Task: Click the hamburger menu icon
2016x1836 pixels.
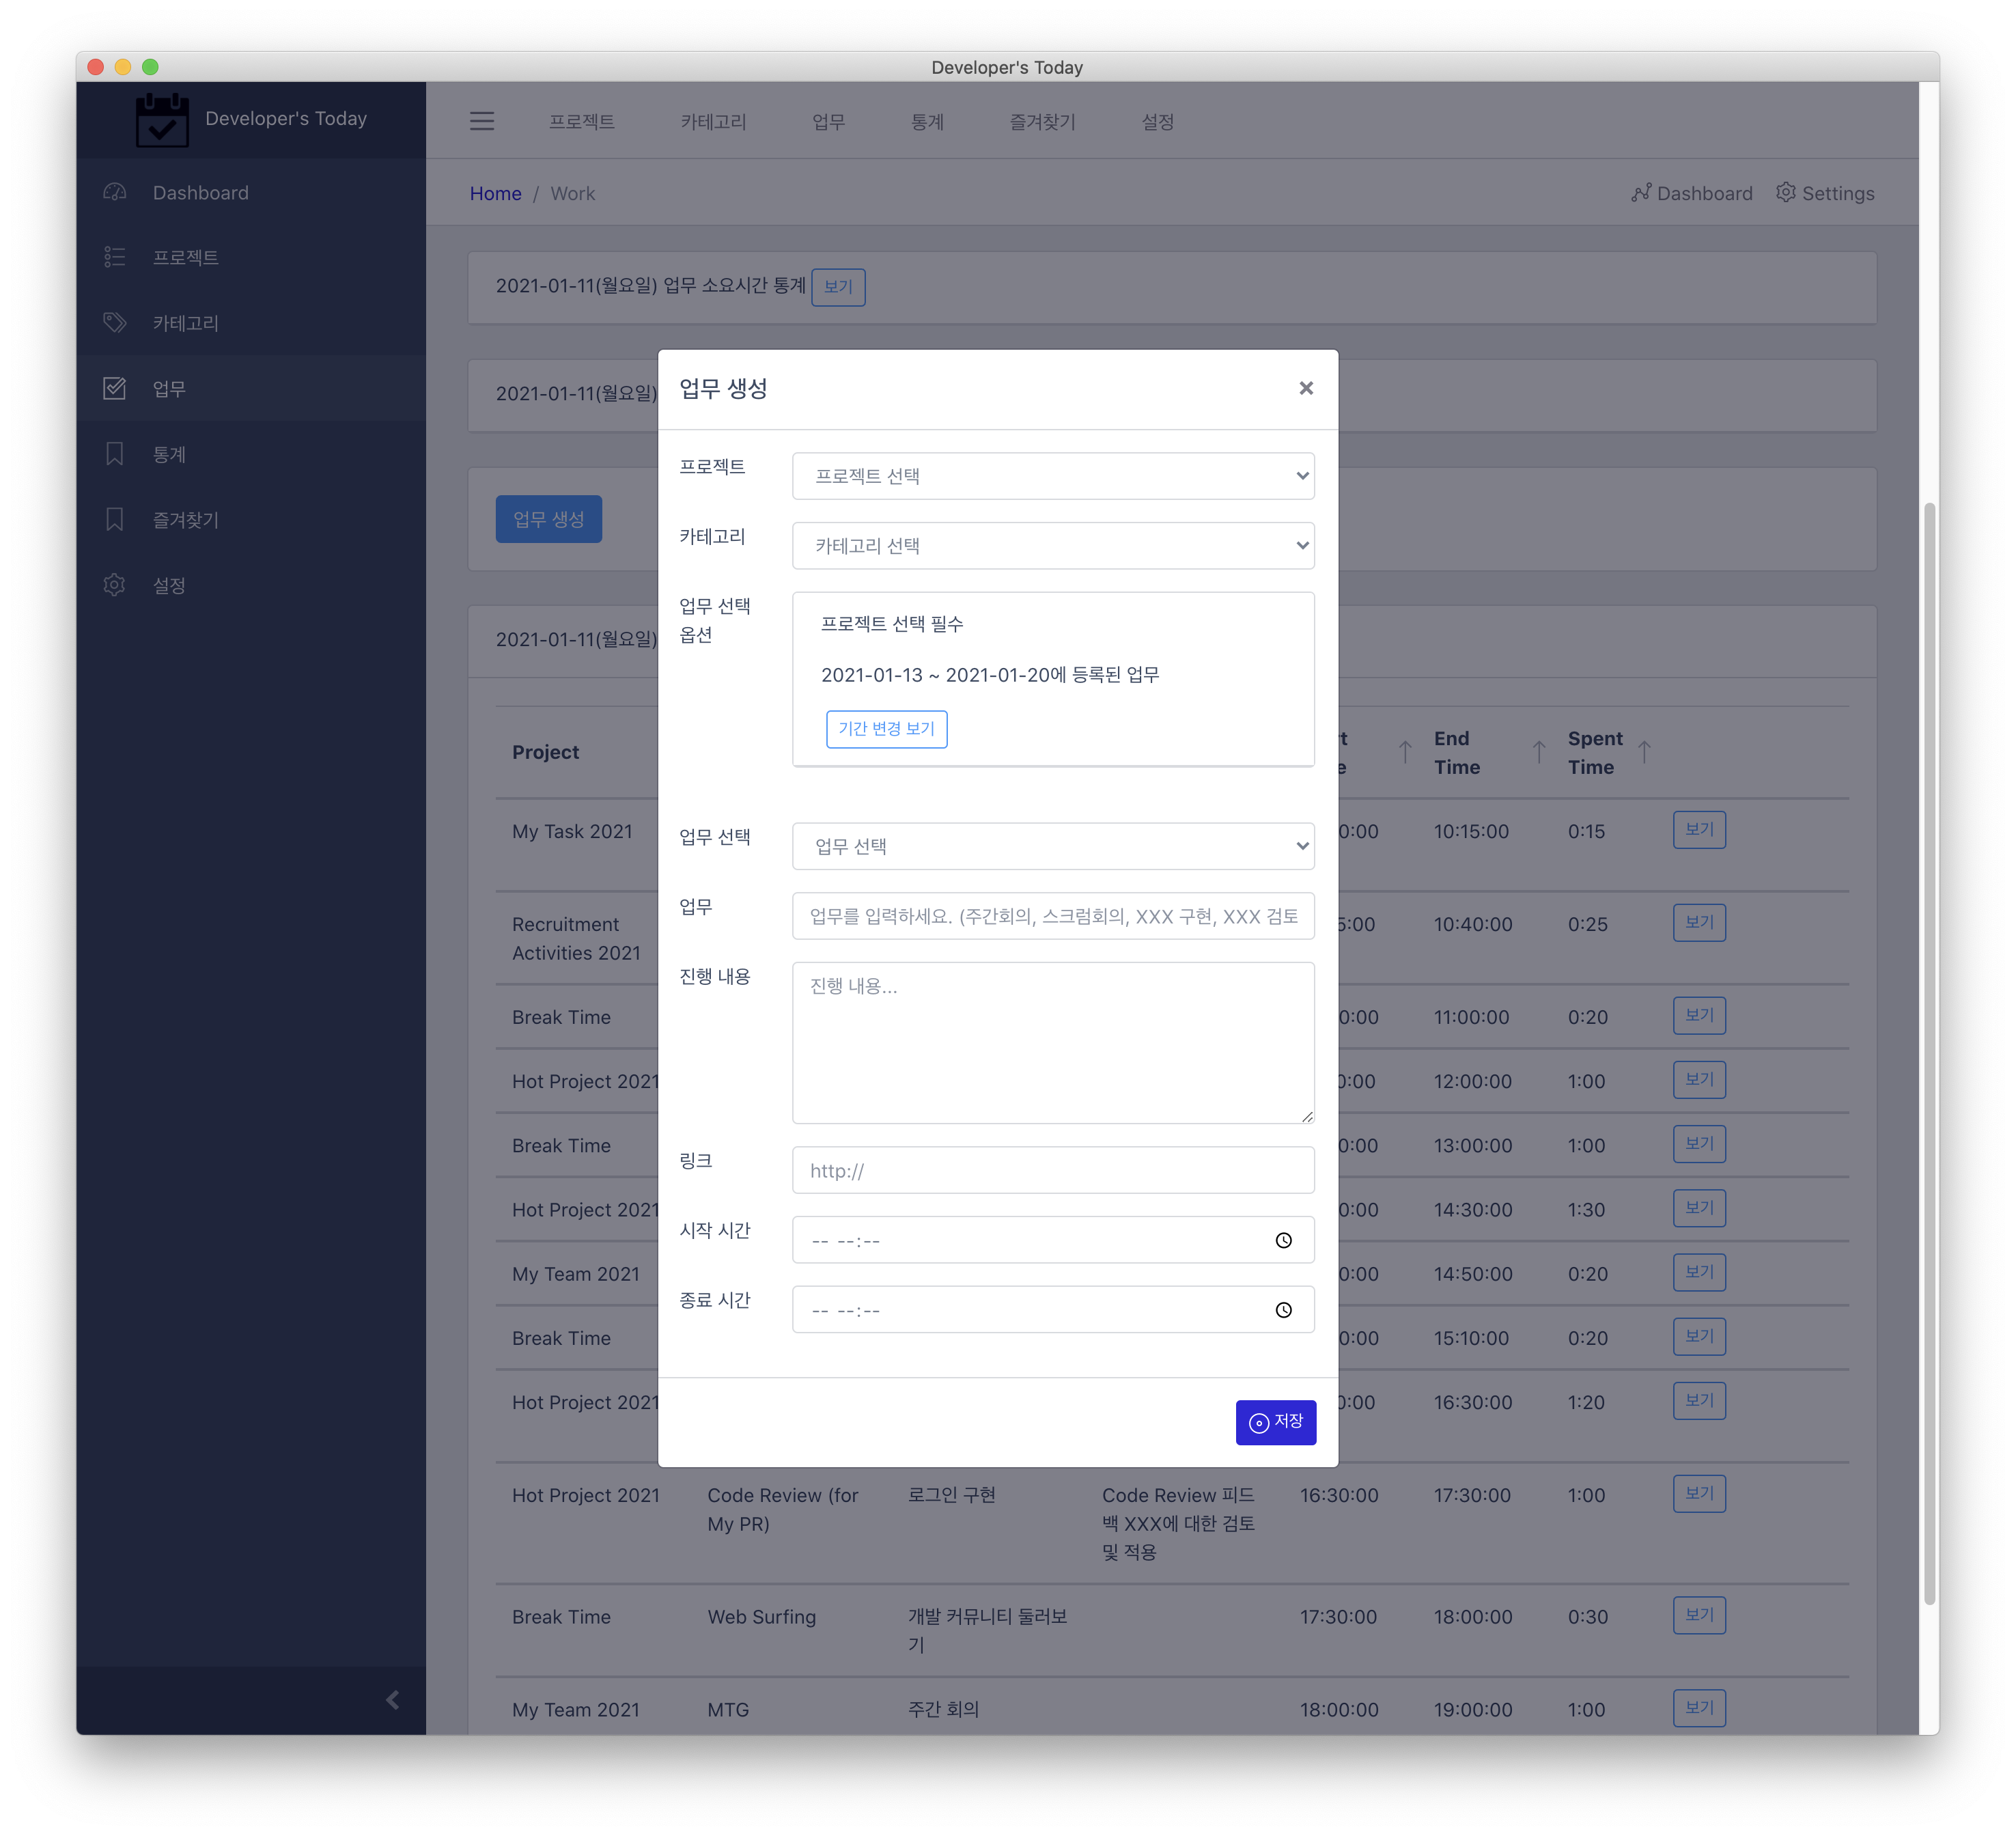Action: [482, 121]
